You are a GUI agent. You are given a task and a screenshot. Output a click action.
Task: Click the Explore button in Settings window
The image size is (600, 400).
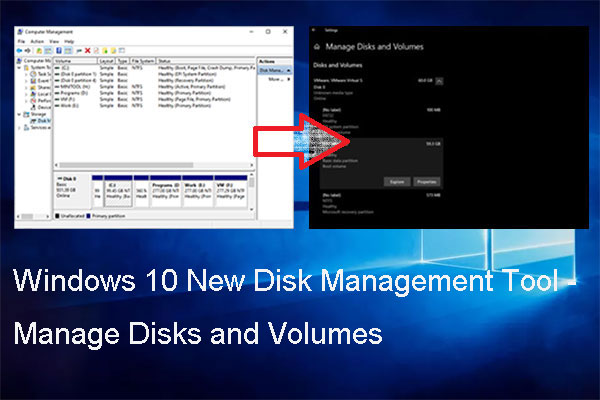tap(397, 182)
